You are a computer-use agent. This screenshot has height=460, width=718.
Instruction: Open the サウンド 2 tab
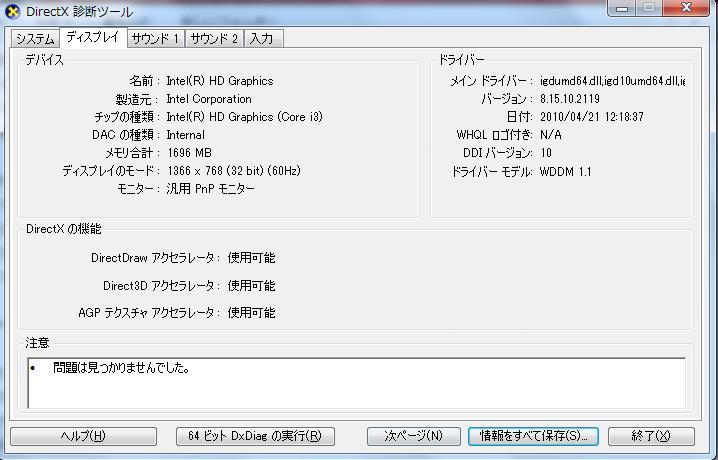(214, 39)
